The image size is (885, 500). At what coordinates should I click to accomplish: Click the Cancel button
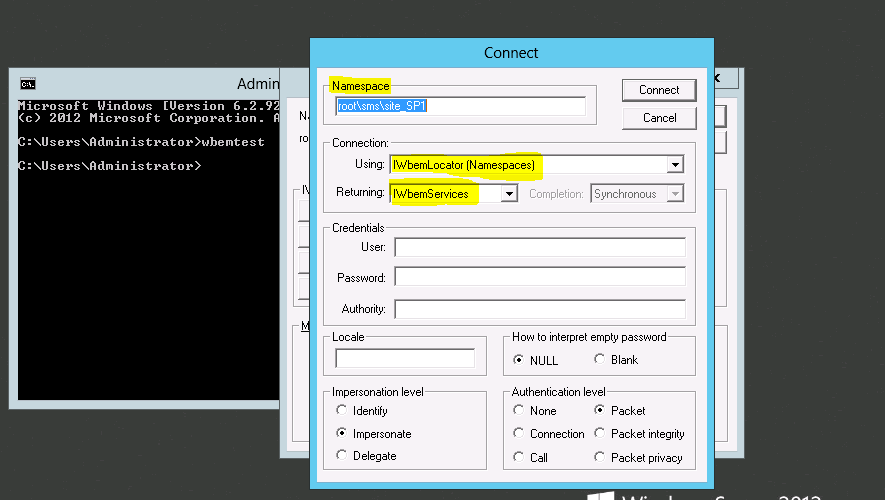point(659,118)
